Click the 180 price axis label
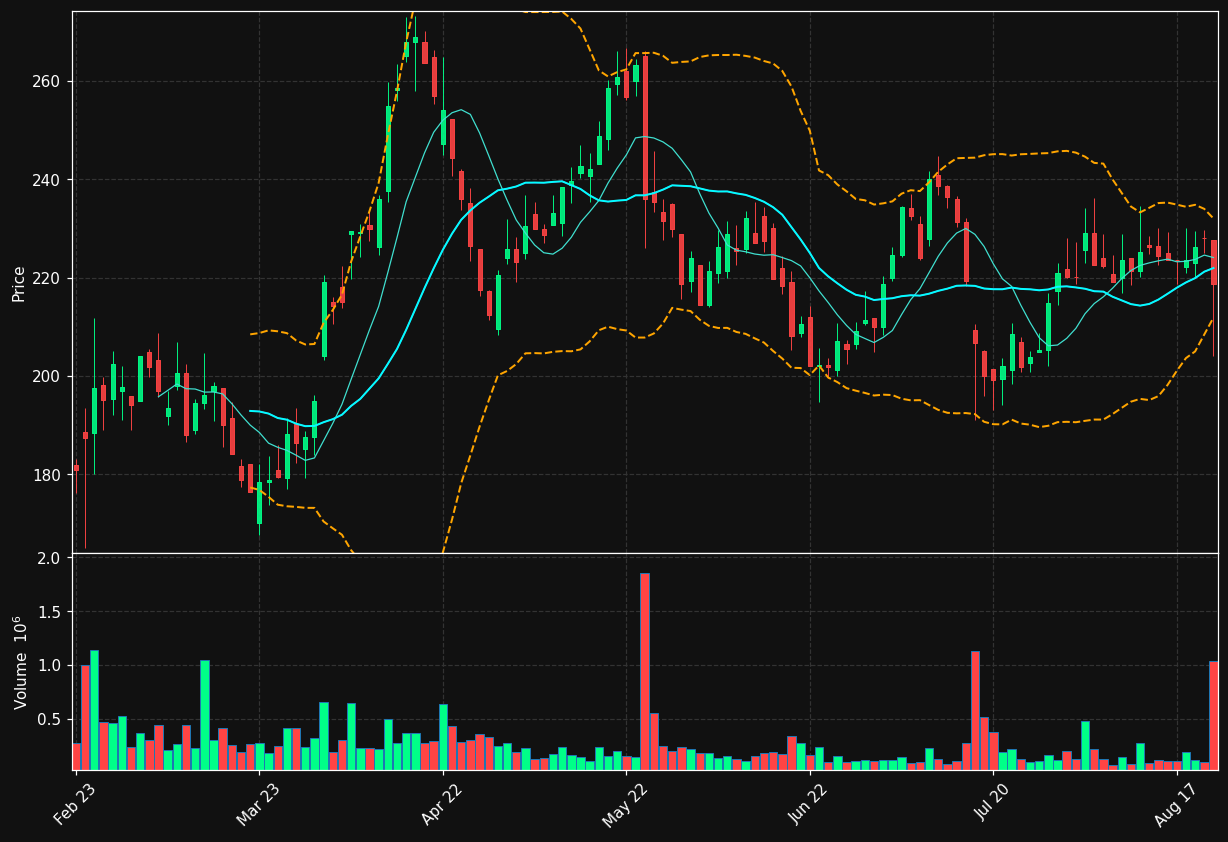The width and height of the screenshot is (1228, 842). [x=47, y=475]
